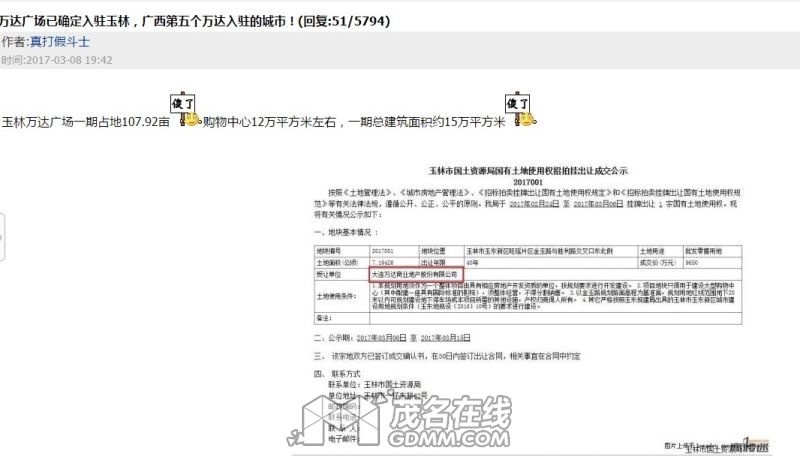Click the text 一期总建筑面积约15万平方米

pos(427,122)
